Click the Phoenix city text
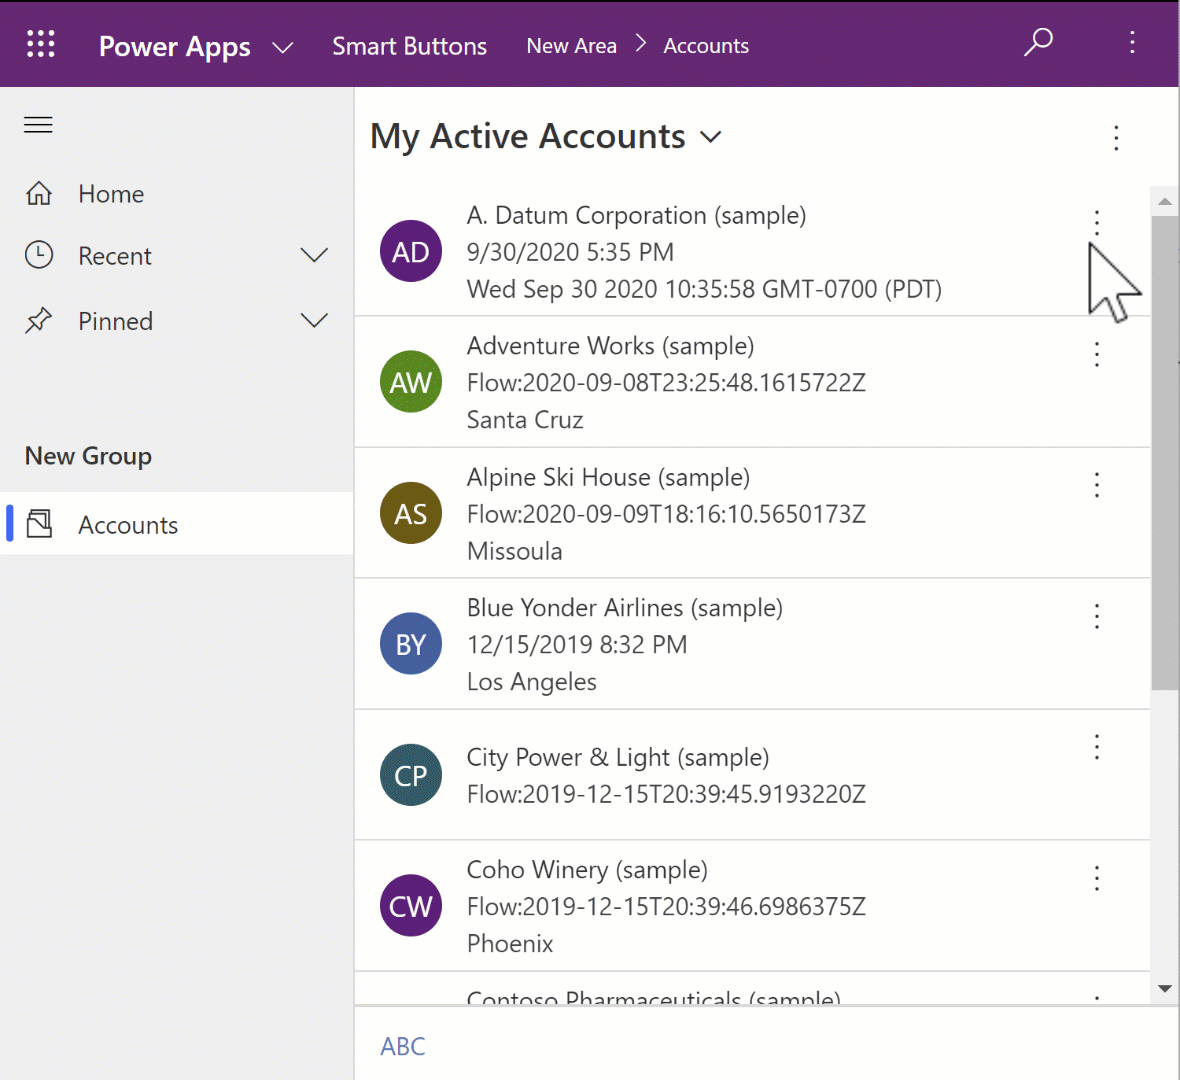The height and width of the screenshot is (1080, 1180). tap(509, 944)
